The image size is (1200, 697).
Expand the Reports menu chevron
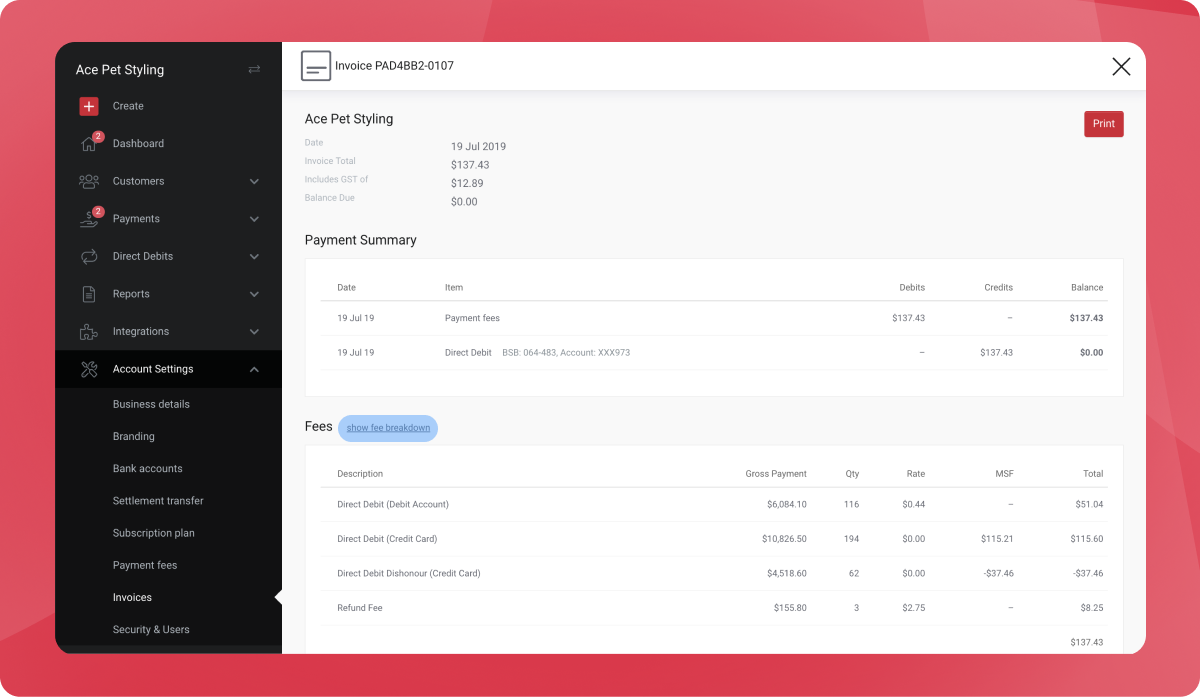(254, 294)
